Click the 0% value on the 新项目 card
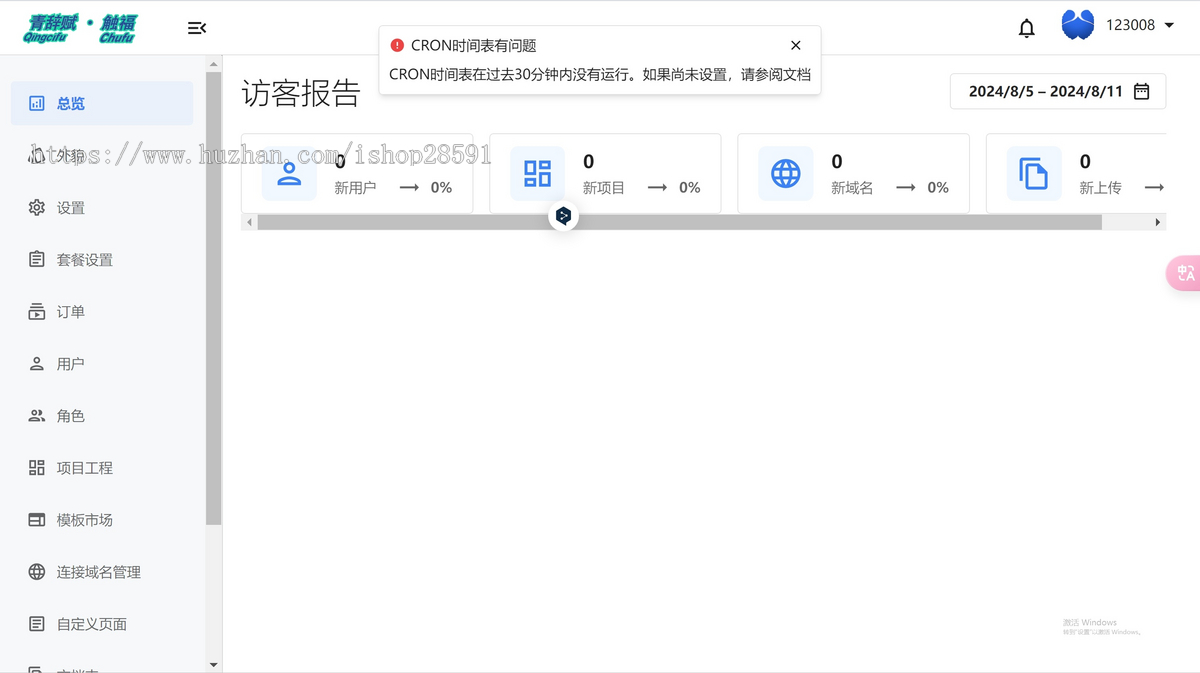The height and width of the screenshot is (673, 1200). [690, 187]
